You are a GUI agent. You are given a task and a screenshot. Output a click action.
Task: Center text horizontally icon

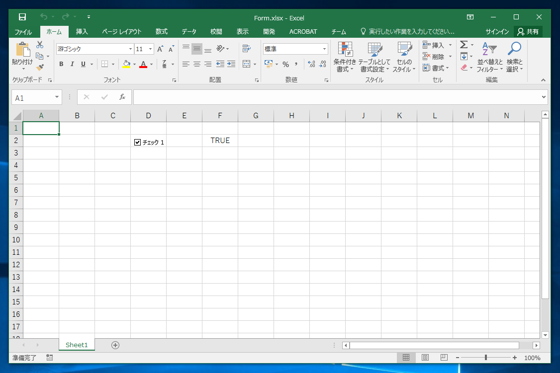pyautogui.click(x=197, y=64)
